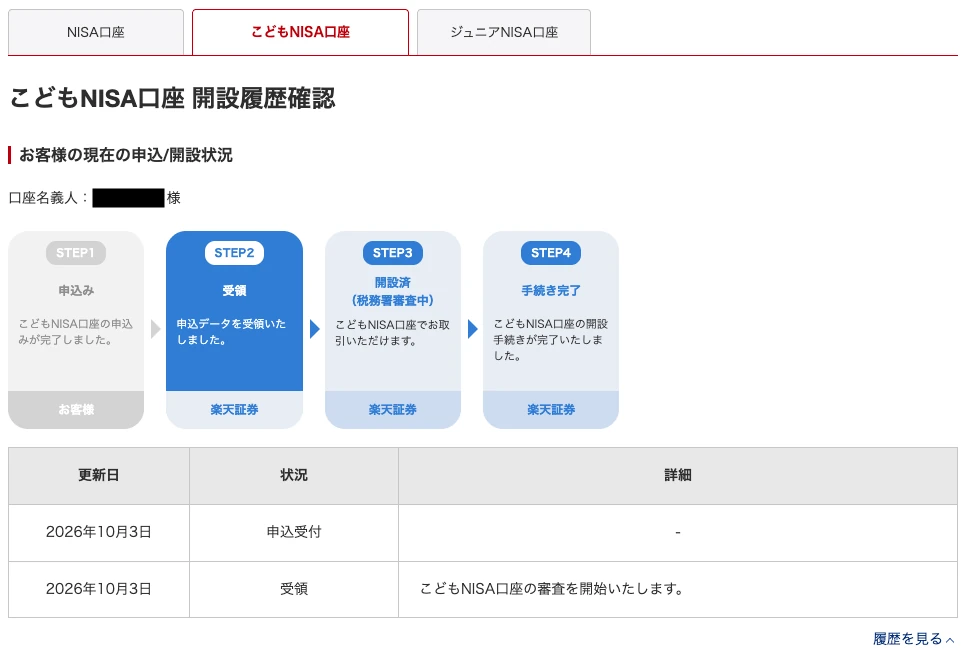Click the 手続き完了 step title
966x650 pixels.
551,290
